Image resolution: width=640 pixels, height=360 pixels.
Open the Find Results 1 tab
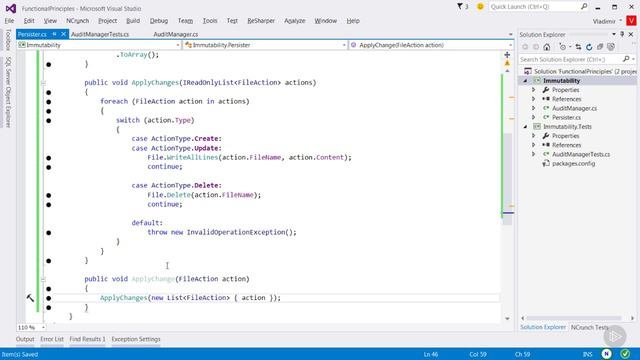point(87,339)
